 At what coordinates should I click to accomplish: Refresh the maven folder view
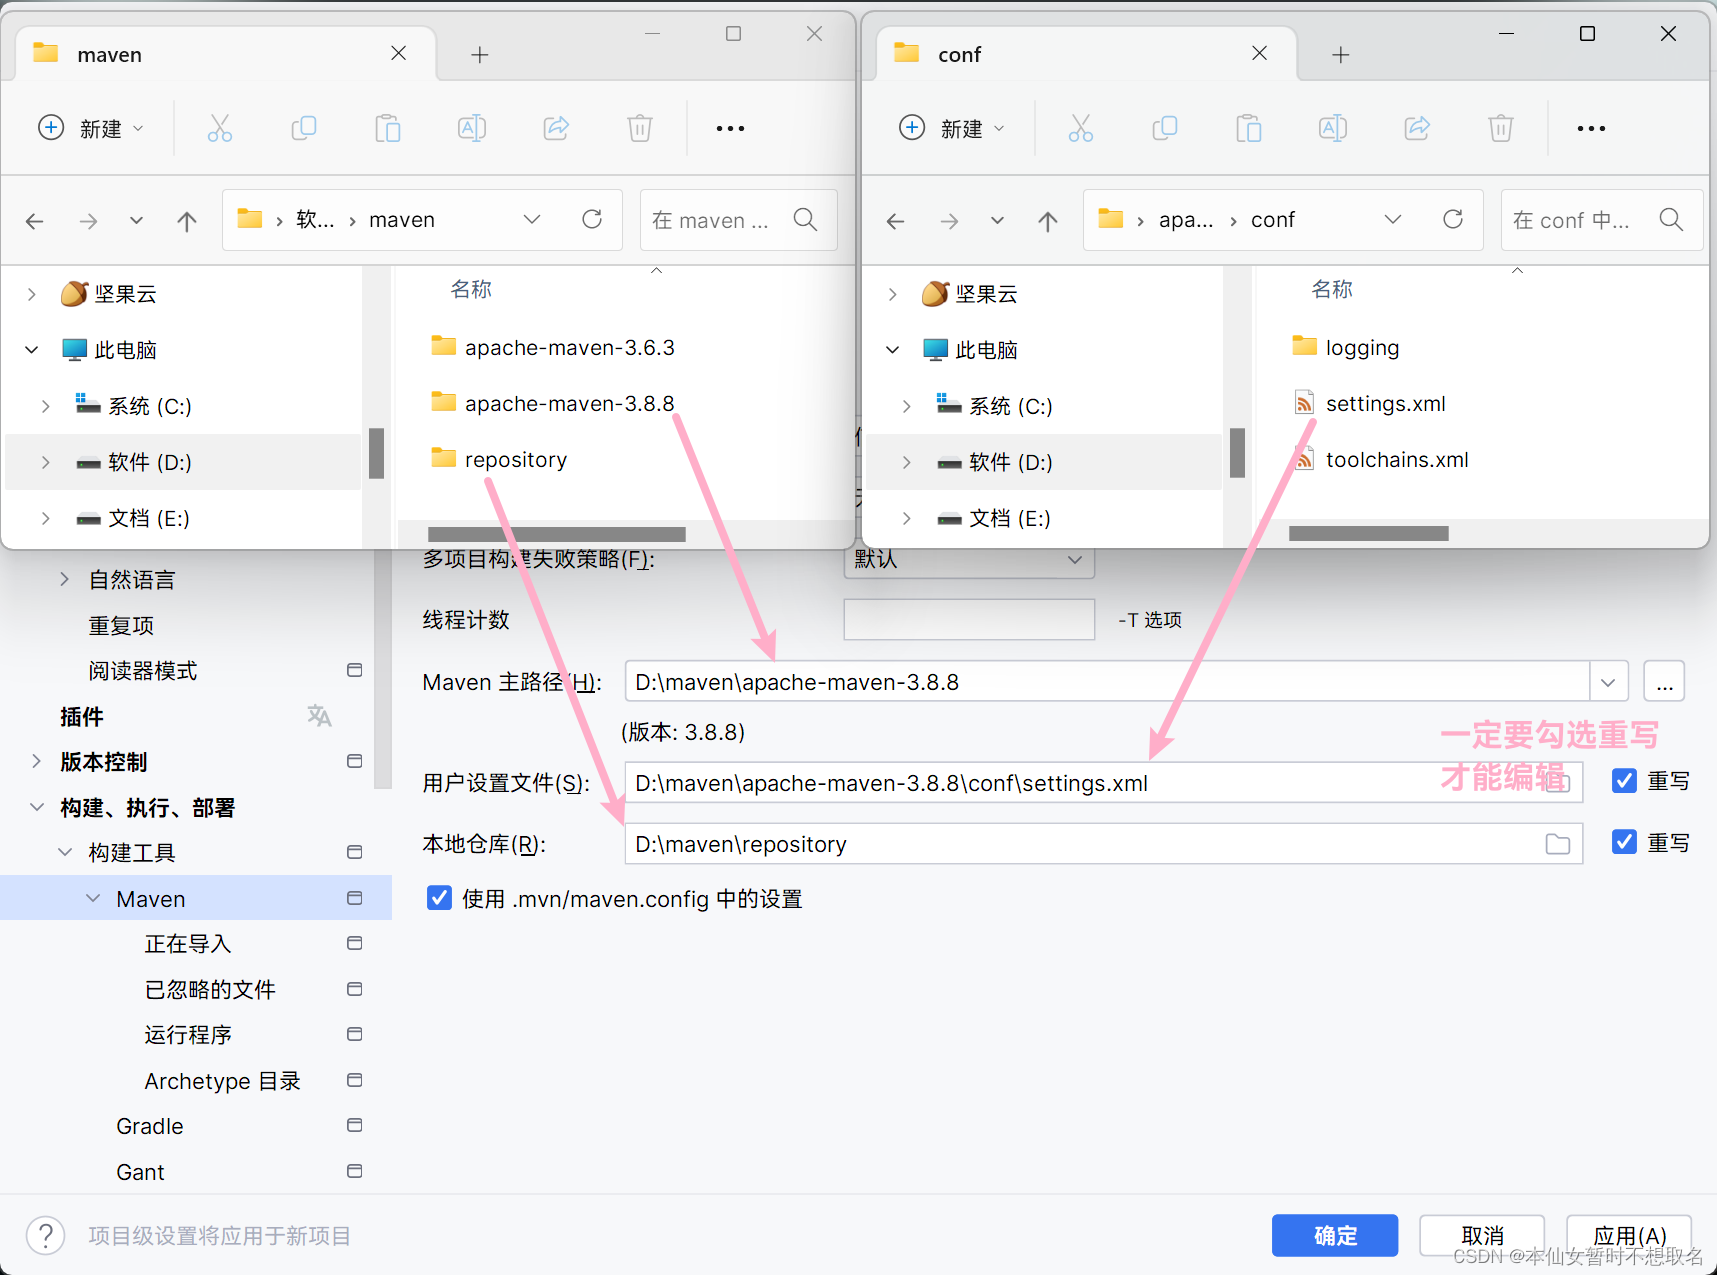coord(592,219)
